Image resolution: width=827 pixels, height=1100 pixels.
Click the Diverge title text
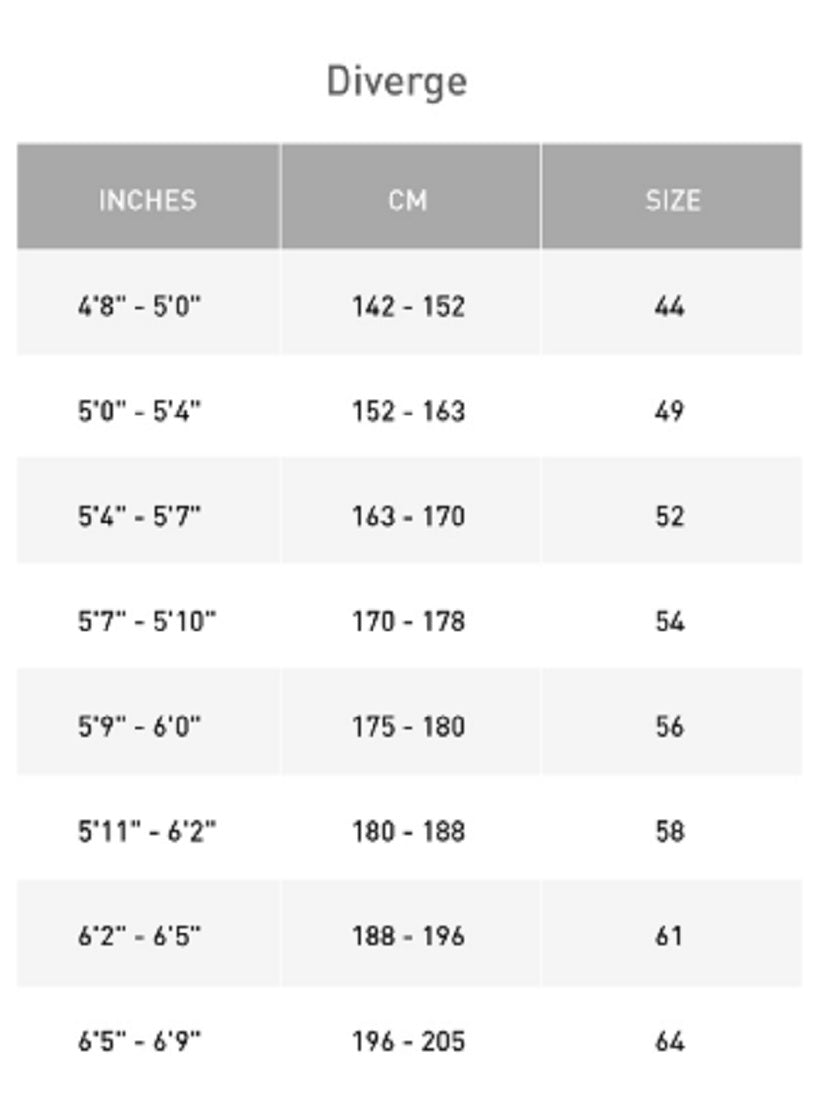tap(397, 81)
